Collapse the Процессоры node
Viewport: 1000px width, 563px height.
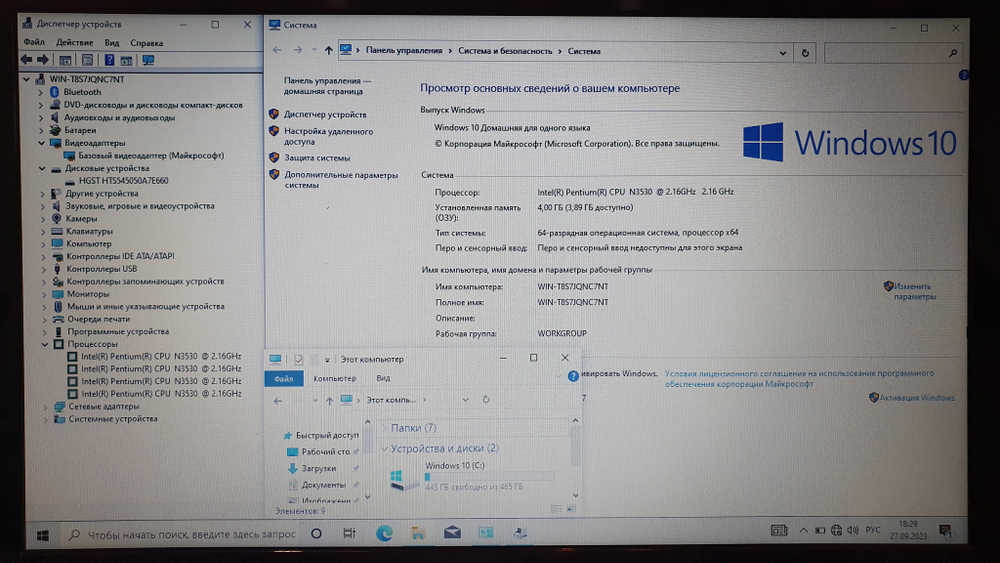coord(45,344)
